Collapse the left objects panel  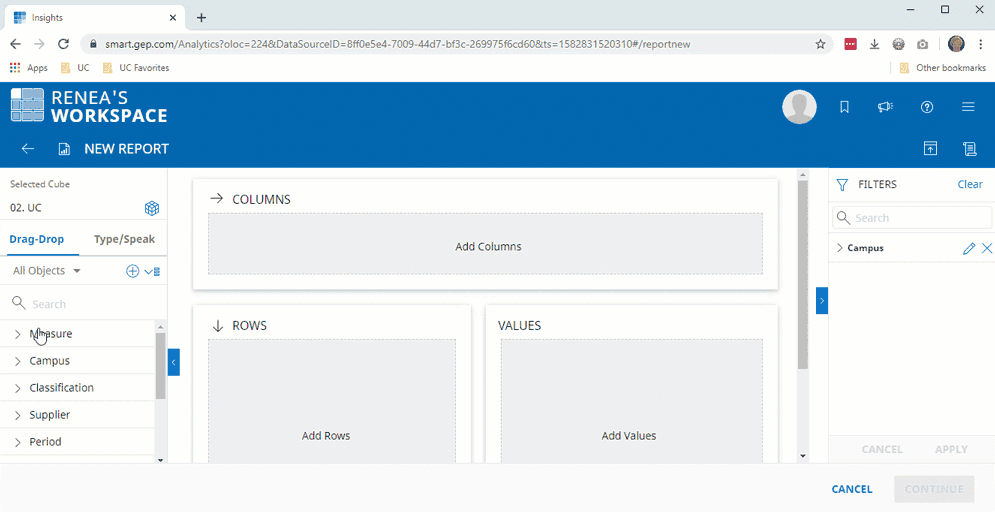point(173,362)
